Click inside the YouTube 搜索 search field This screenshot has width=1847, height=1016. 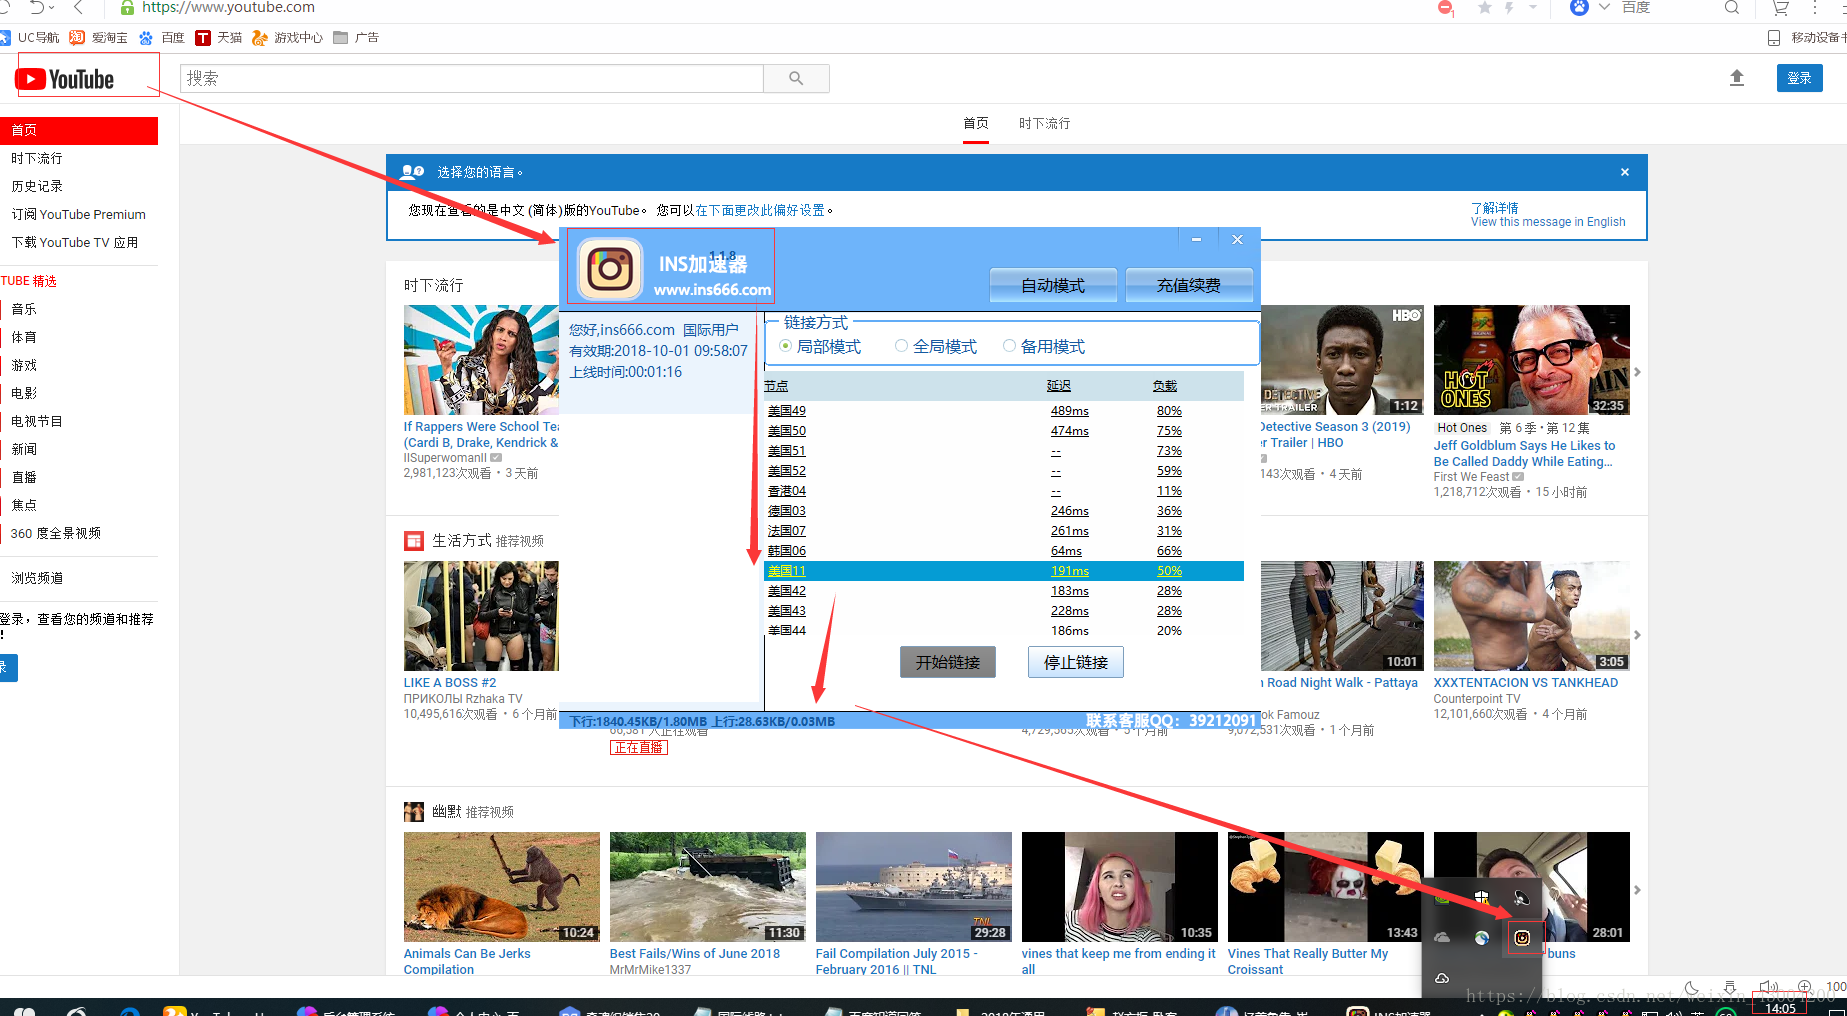pyautogui.click(x=472, y=78)
